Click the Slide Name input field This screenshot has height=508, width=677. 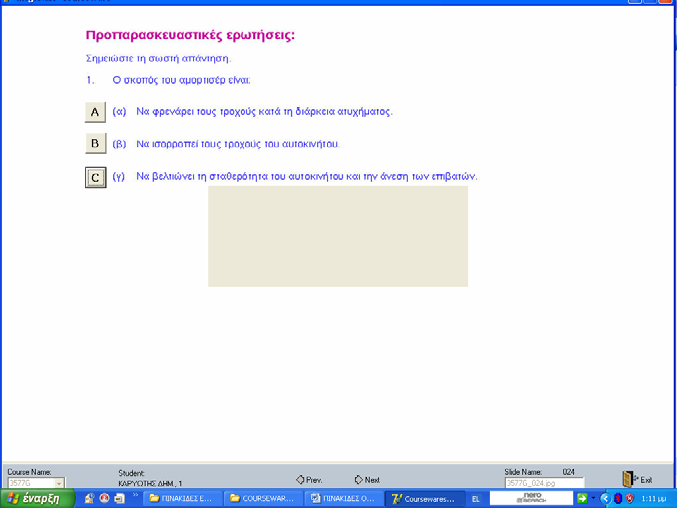[x=544, y=483]
